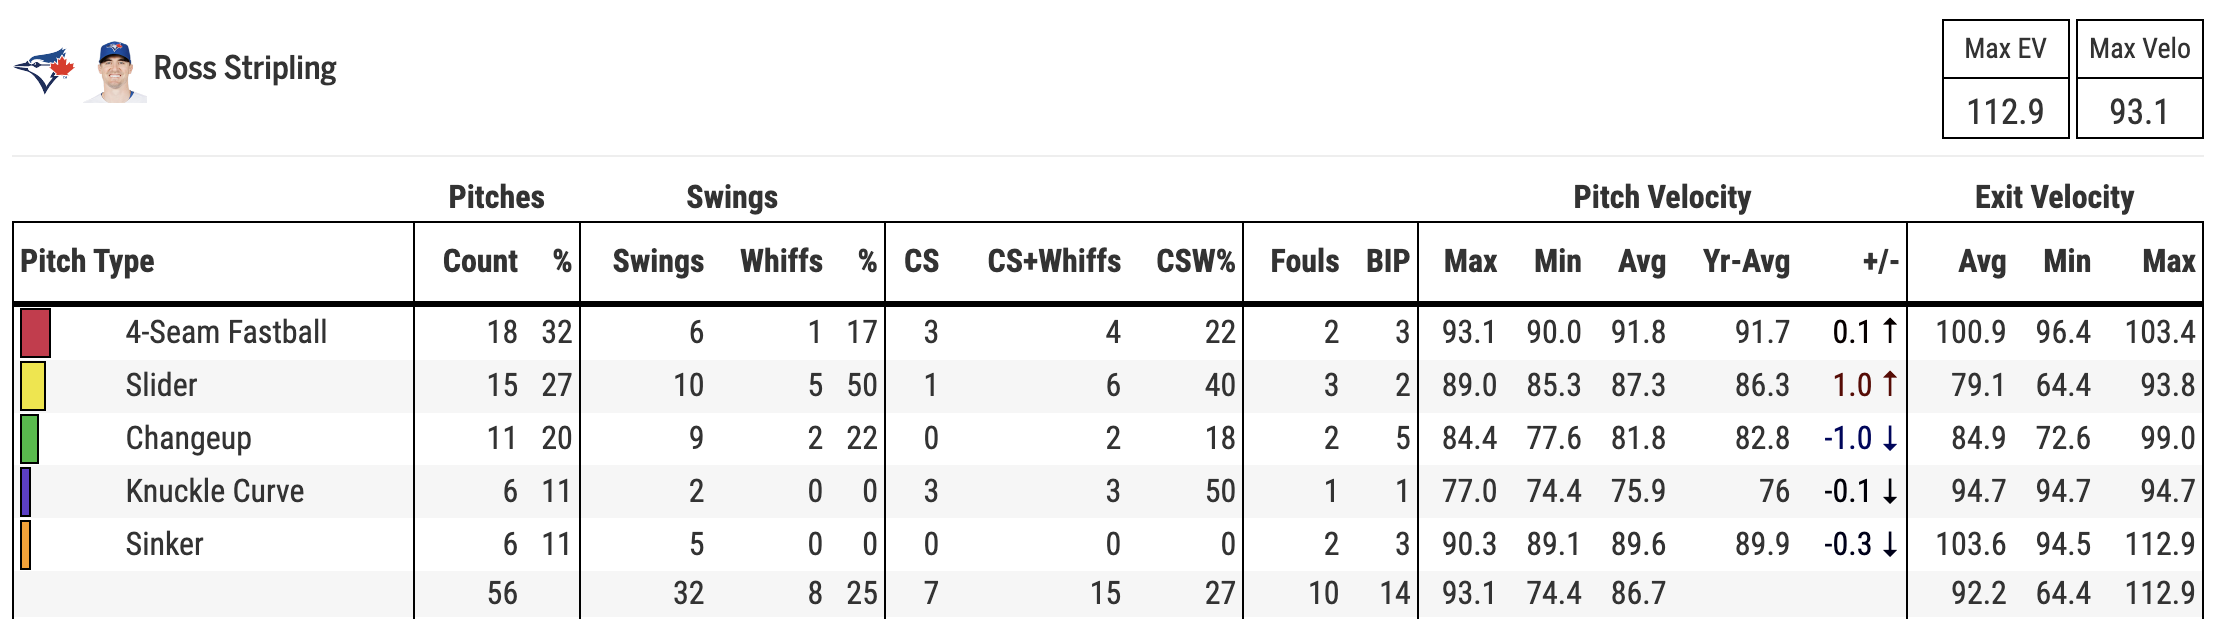The width and height of the screenshot is (2222, 634).
Task: Click the red 4-Seam Fastball color swatch
Action: point(36,333)
